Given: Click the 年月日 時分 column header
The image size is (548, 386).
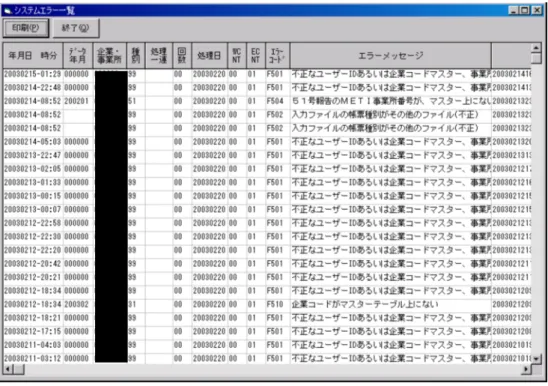Looking at the screenshot, I should (33, 56).
